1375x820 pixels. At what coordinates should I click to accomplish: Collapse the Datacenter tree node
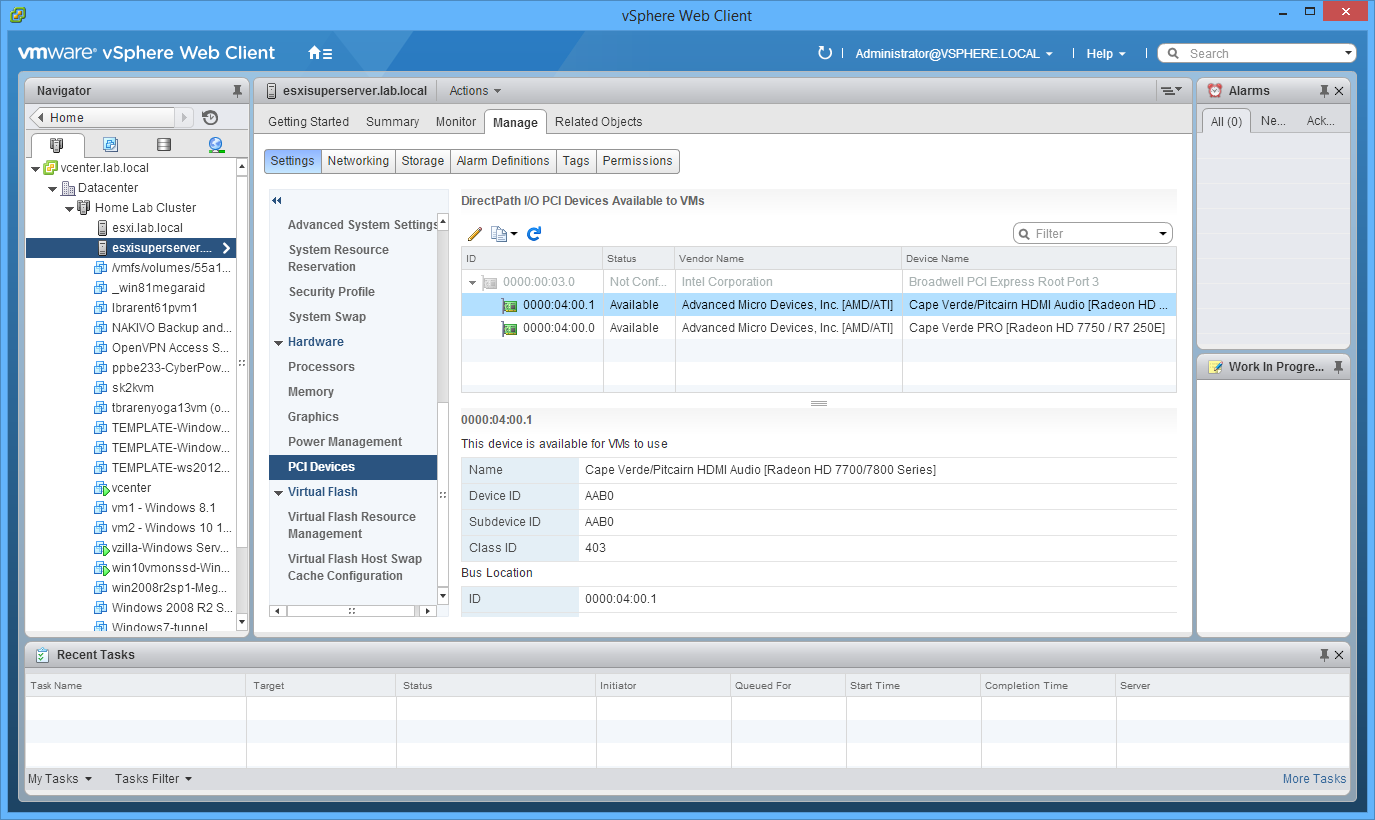pyautogui.click(x=52, y=189)
